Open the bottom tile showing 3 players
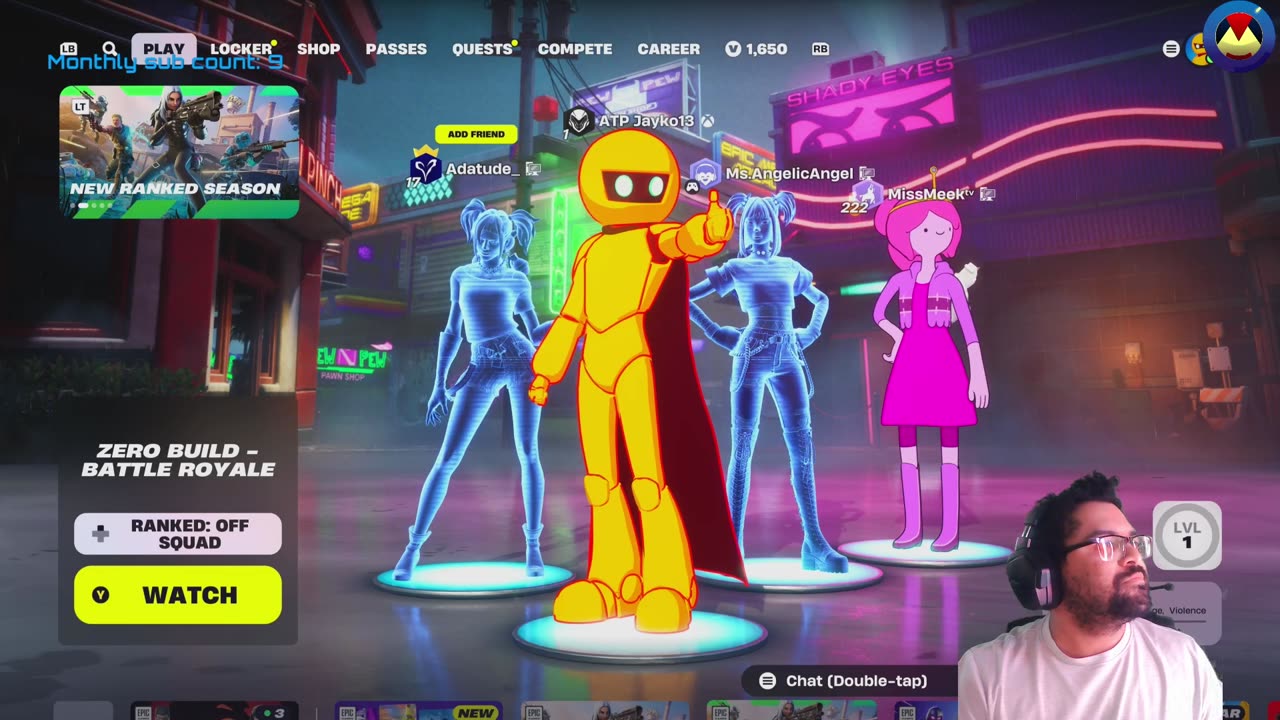The width and height of the screenshot is (1280, 720). [x=215, y=711]
